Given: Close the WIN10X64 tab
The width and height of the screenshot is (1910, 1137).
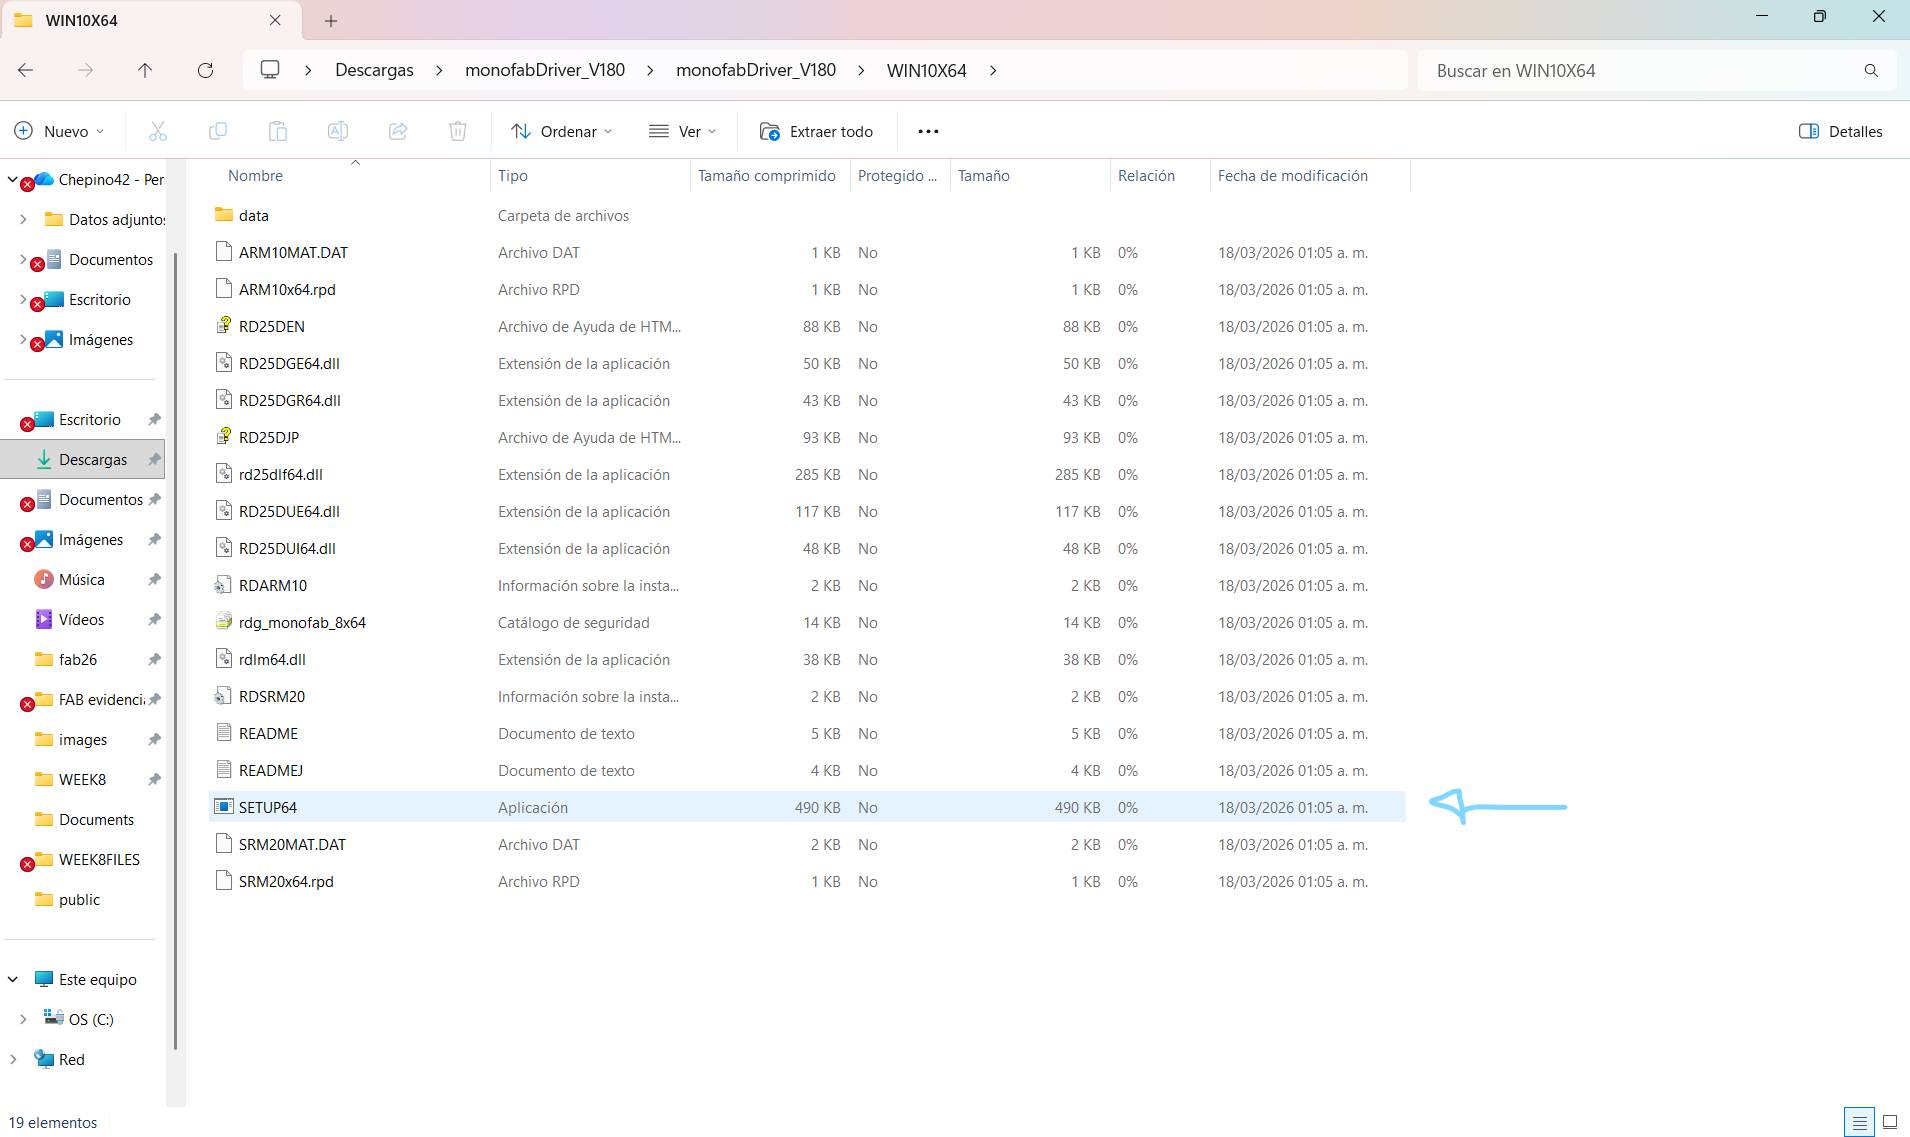Looking at the screenshot, I should point(275,20).
